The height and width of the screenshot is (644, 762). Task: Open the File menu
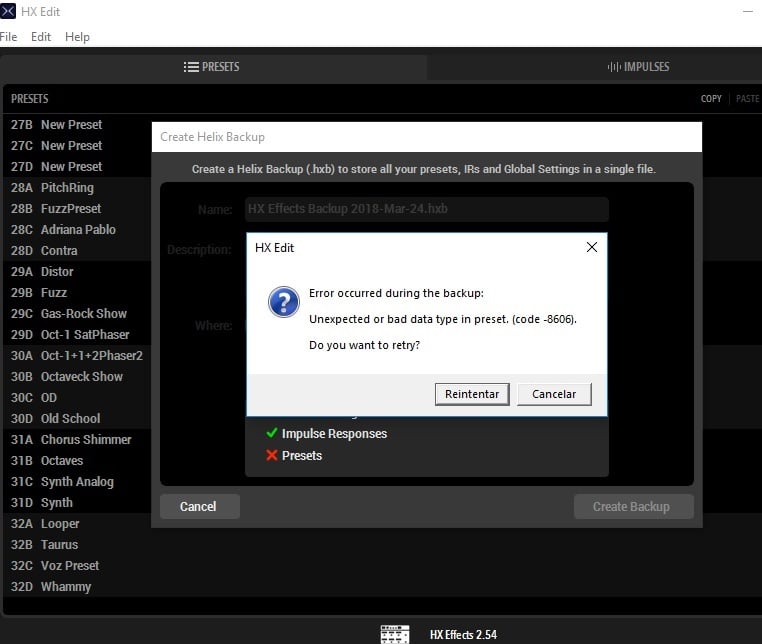tap(8, 37)
